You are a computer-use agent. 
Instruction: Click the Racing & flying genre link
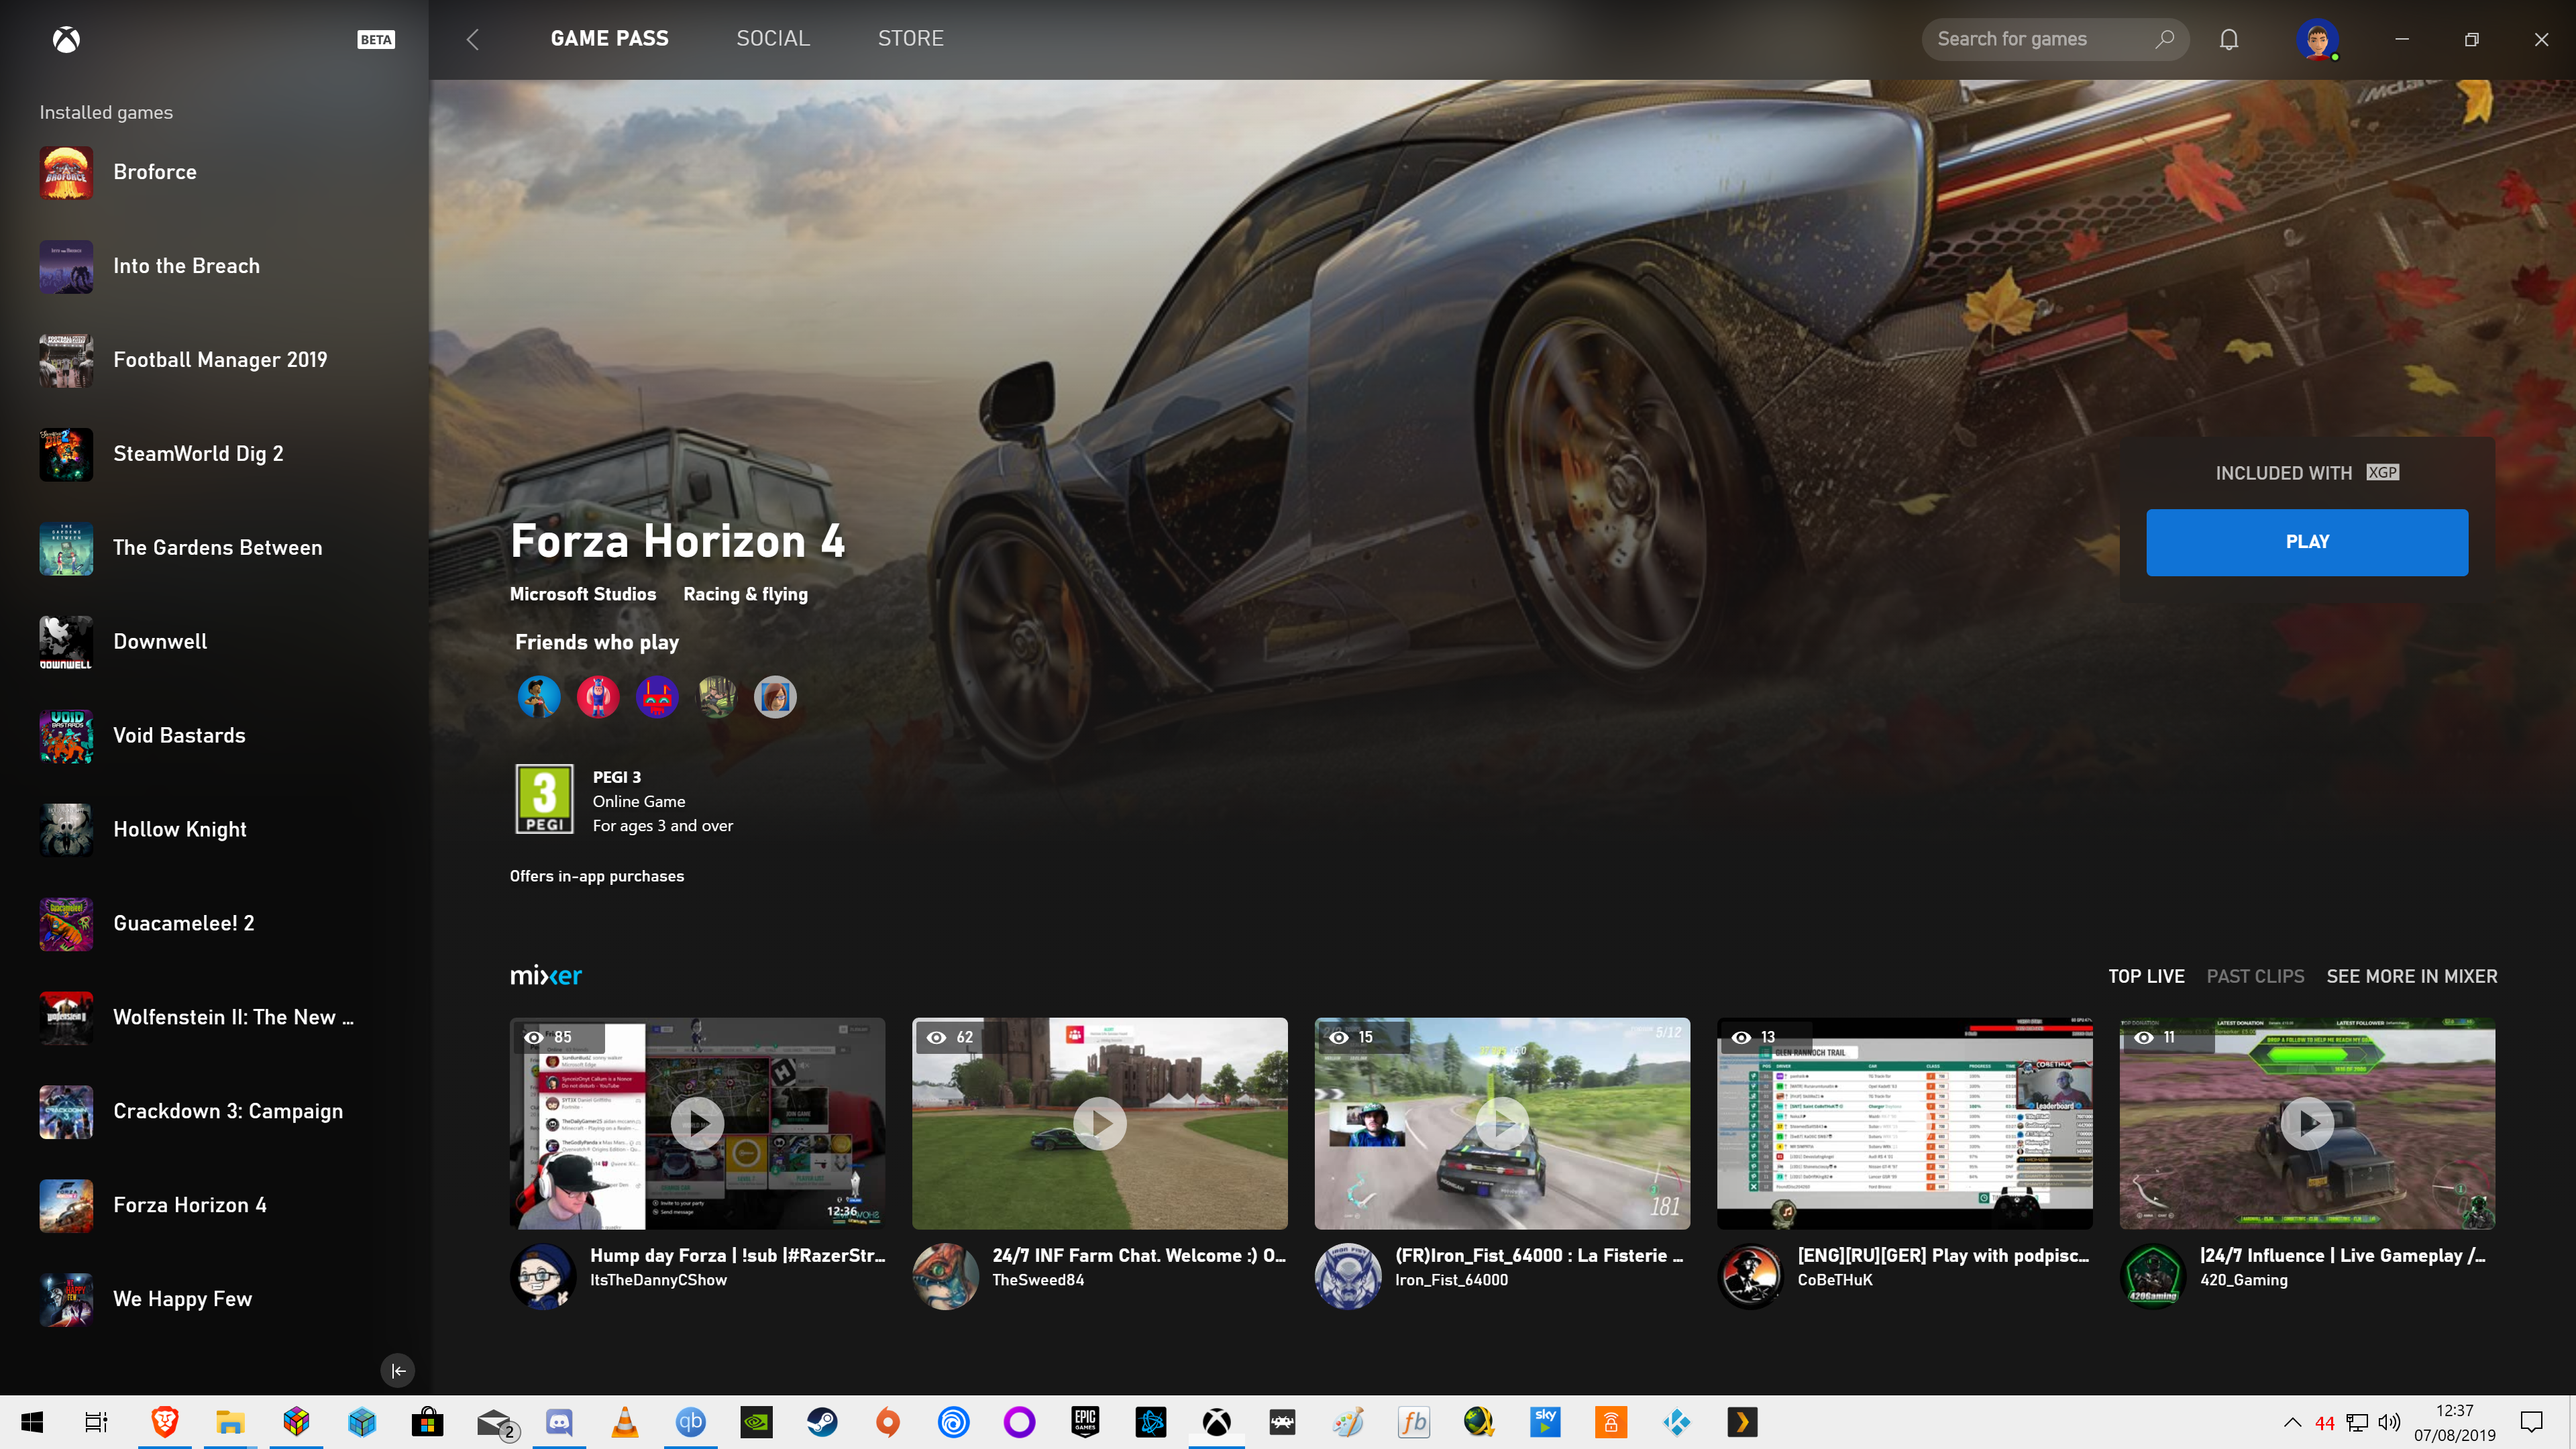(x=745, y=594)
